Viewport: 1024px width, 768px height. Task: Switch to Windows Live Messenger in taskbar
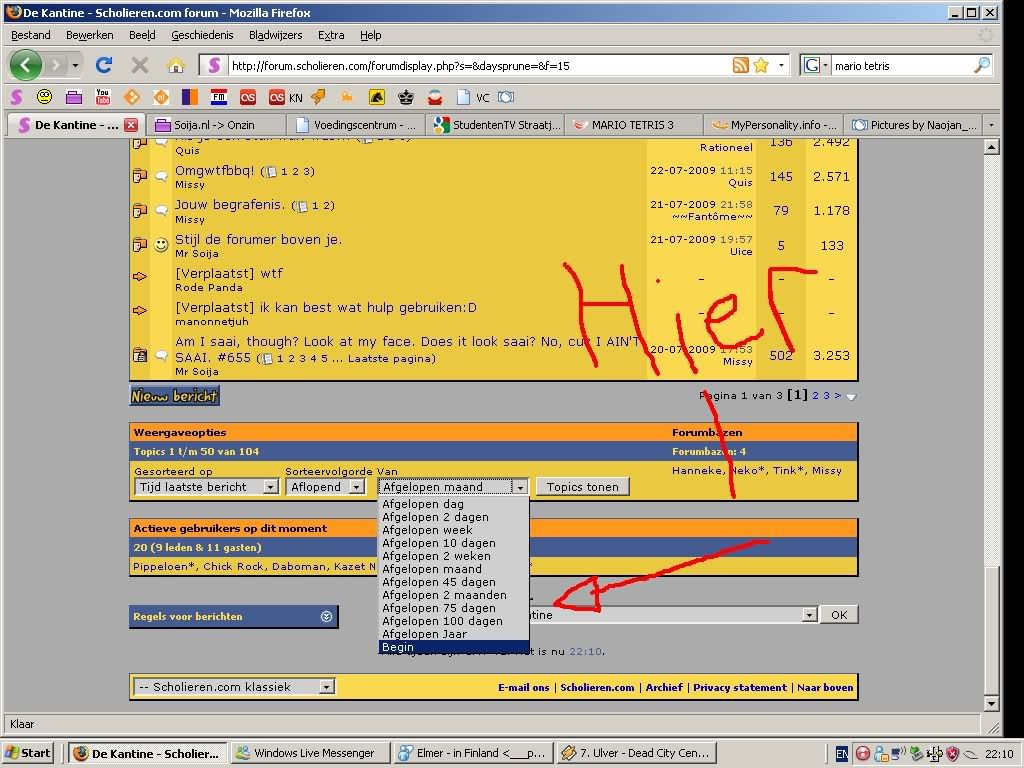tap(311, 753)
